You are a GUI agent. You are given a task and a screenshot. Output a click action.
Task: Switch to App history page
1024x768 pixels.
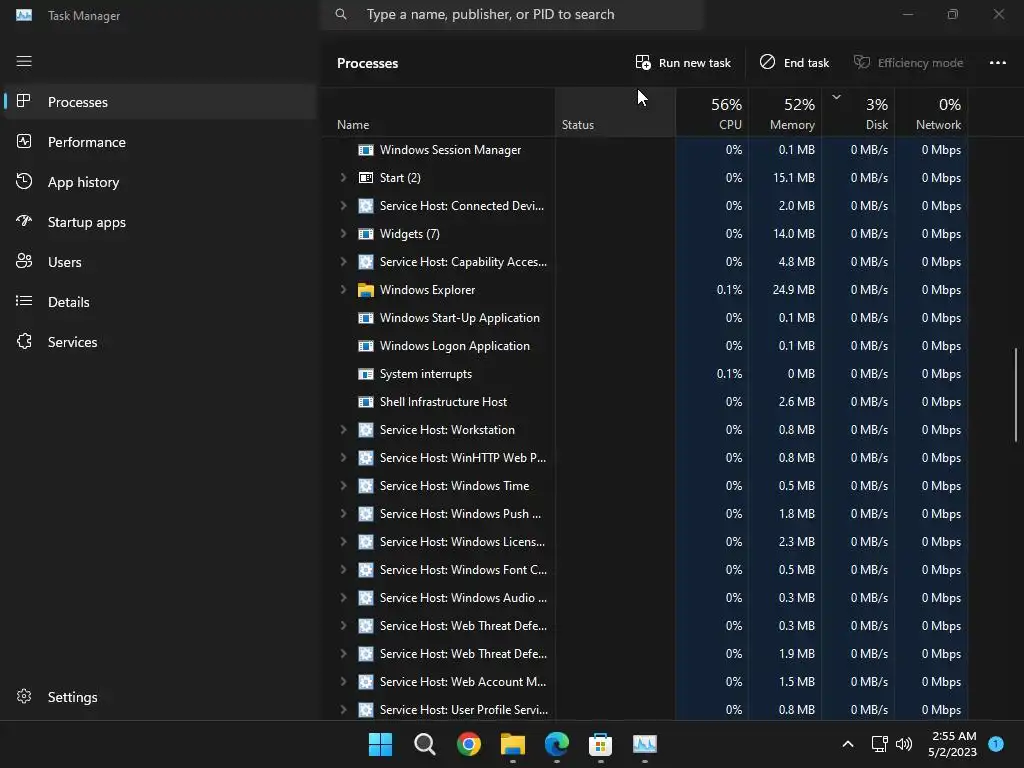coord(159,182)
